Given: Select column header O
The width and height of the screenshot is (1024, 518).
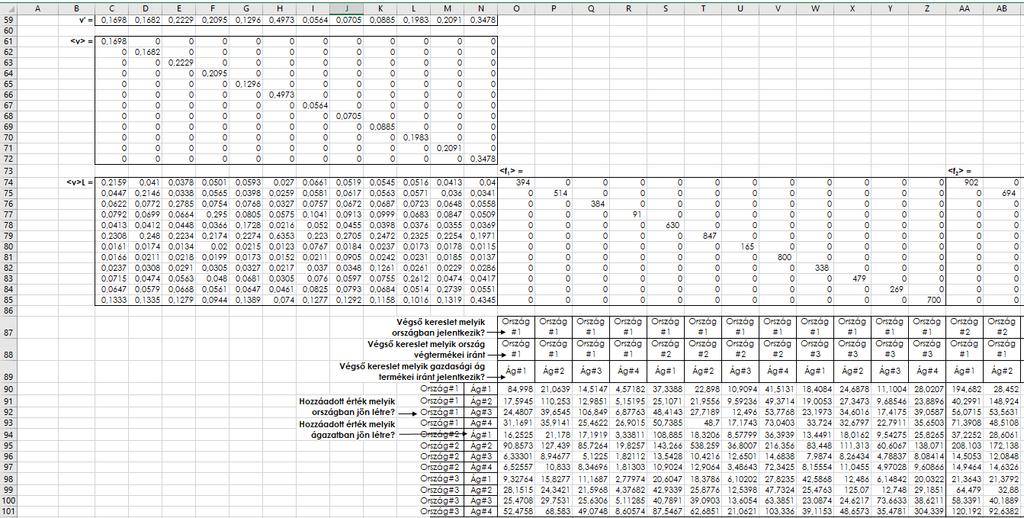Looking at the screenshot, I should 517,8.
